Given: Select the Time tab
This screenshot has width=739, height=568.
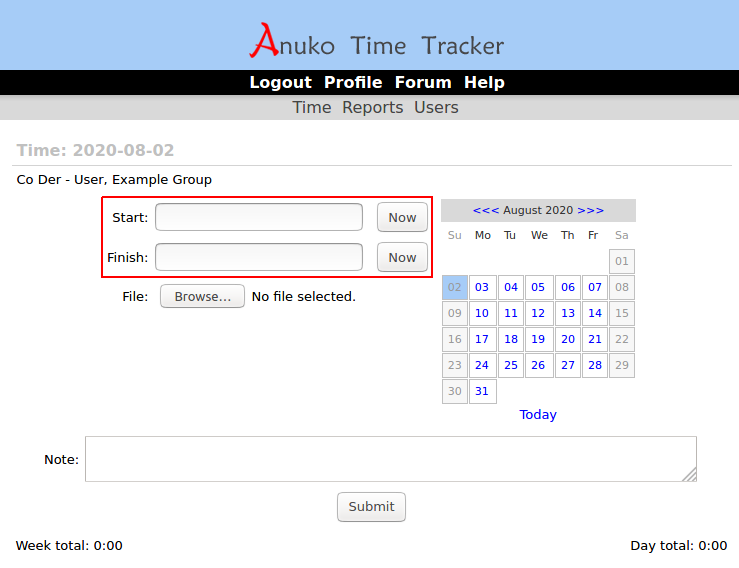Looking at the screenshot, I should (311, 107).
